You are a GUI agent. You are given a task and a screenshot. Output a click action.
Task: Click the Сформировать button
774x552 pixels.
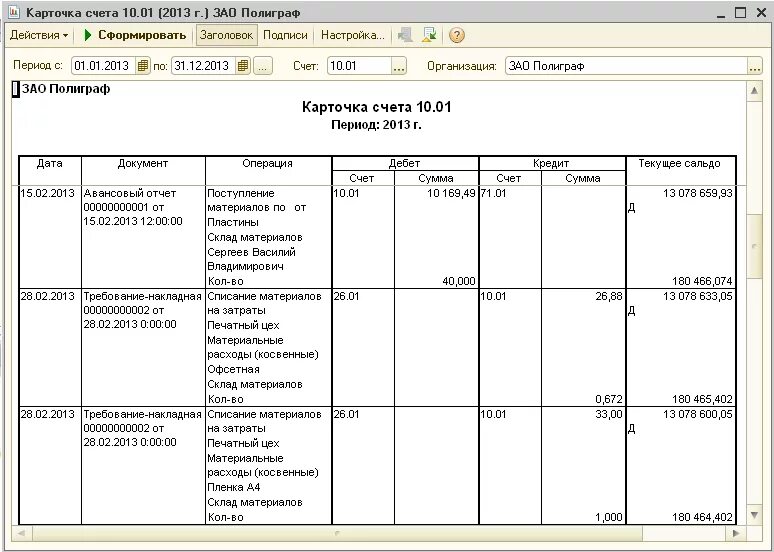(135, 35)
